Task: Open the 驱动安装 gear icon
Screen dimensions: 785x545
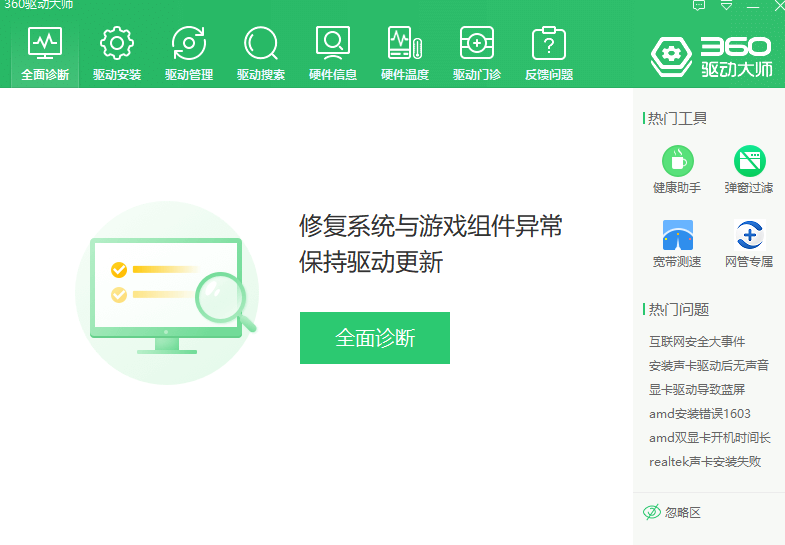Action: click(x=117, y=45)
